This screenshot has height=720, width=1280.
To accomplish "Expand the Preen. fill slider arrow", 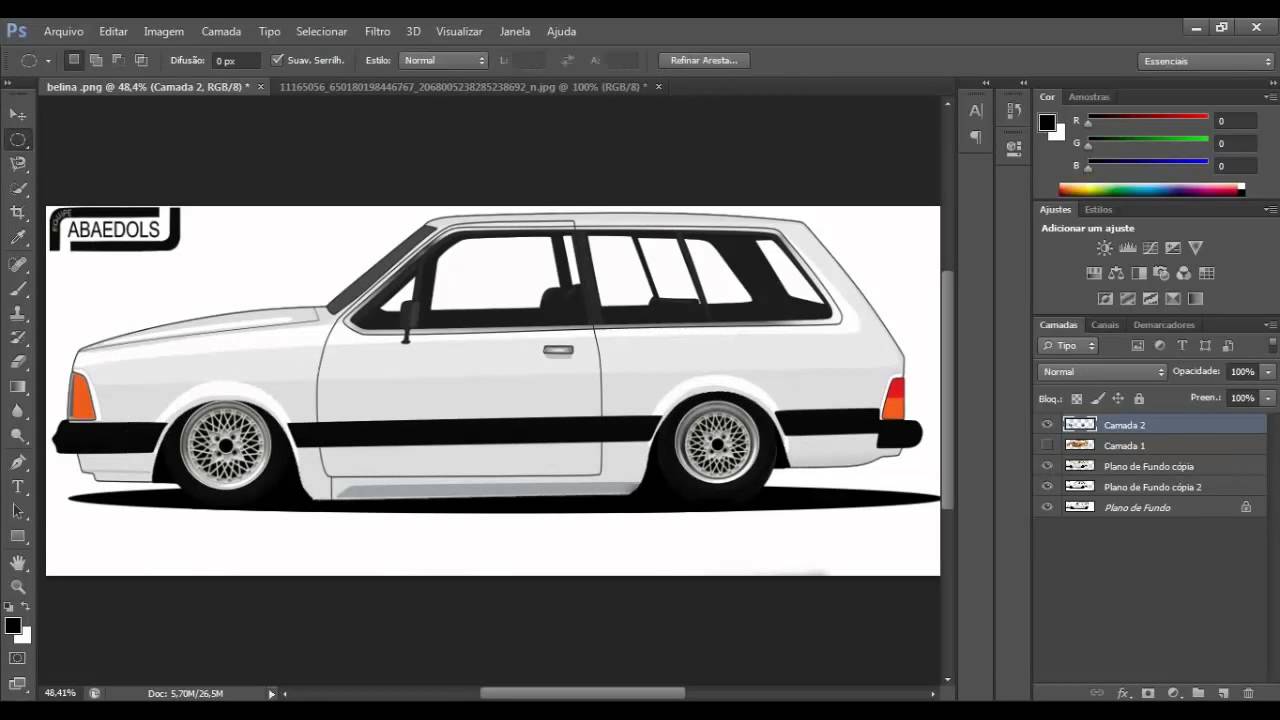I will pos(1269,398).
